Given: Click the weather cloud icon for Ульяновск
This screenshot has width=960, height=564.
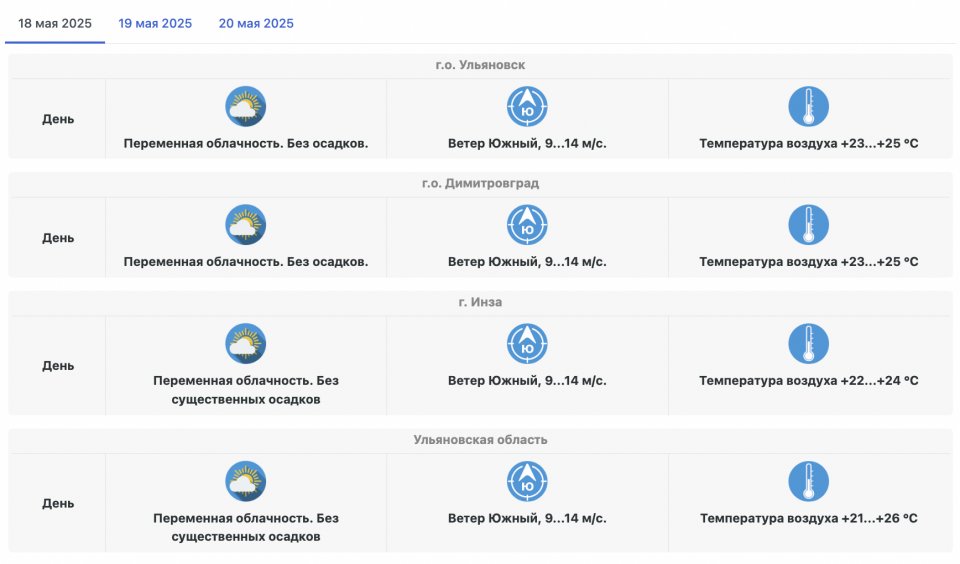Looking at the screenshot, I should click(x=246, y=107).
